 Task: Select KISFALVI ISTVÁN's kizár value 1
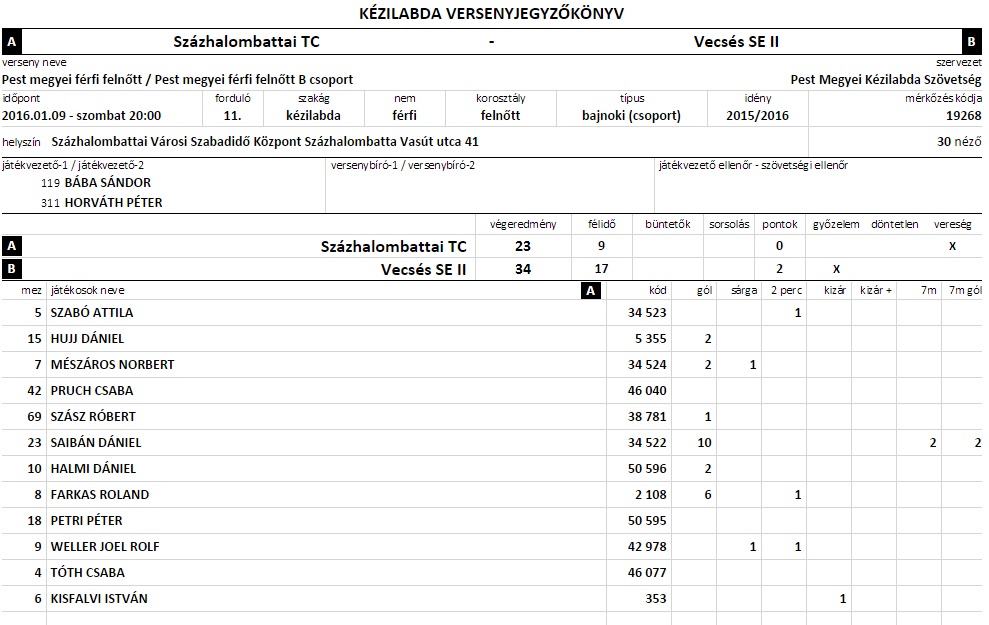(843, 599)
